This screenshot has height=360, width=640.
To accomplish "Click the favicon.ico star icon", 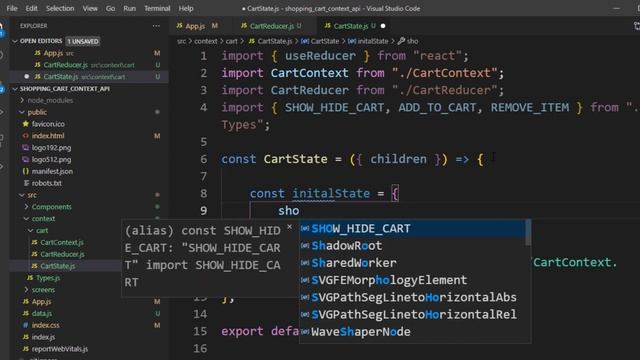I will [x=26, y=124].
